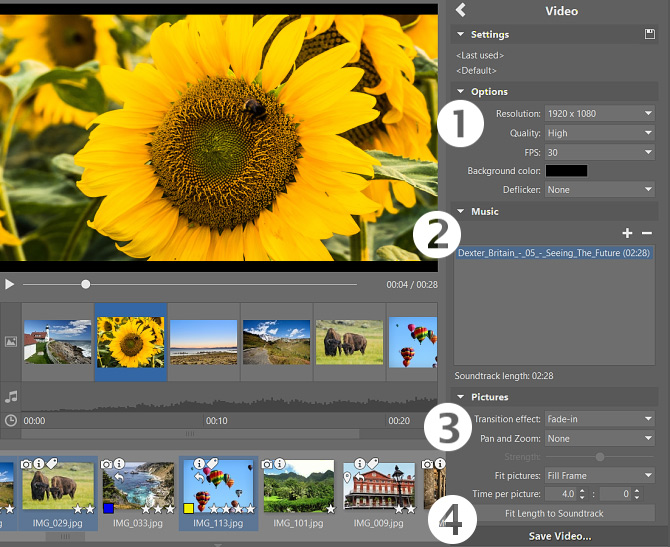Click the audio waveform track

pyautogui.click(x=229, y=397)
